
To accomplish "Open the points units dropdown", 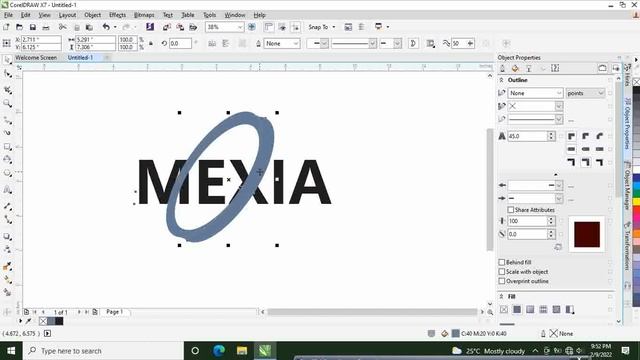I will pyautogui.click(x=585, y=93).
